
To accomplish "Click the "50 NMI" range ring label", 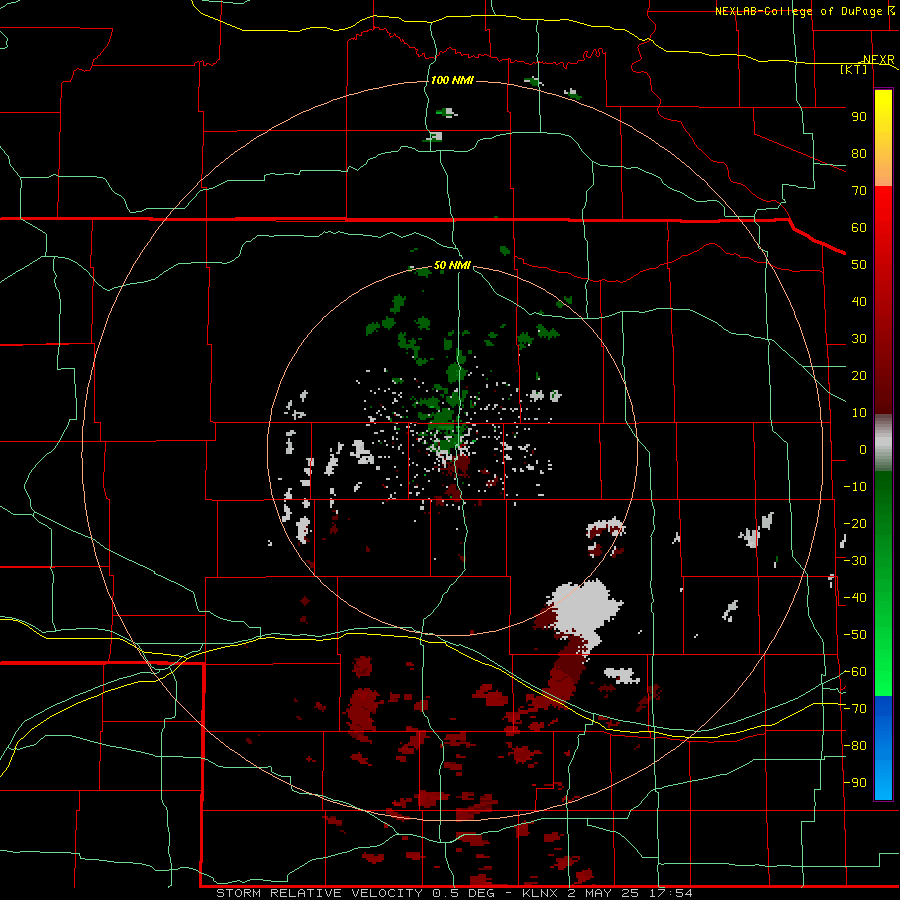I will pyautogui.click(x=452, y=265).
